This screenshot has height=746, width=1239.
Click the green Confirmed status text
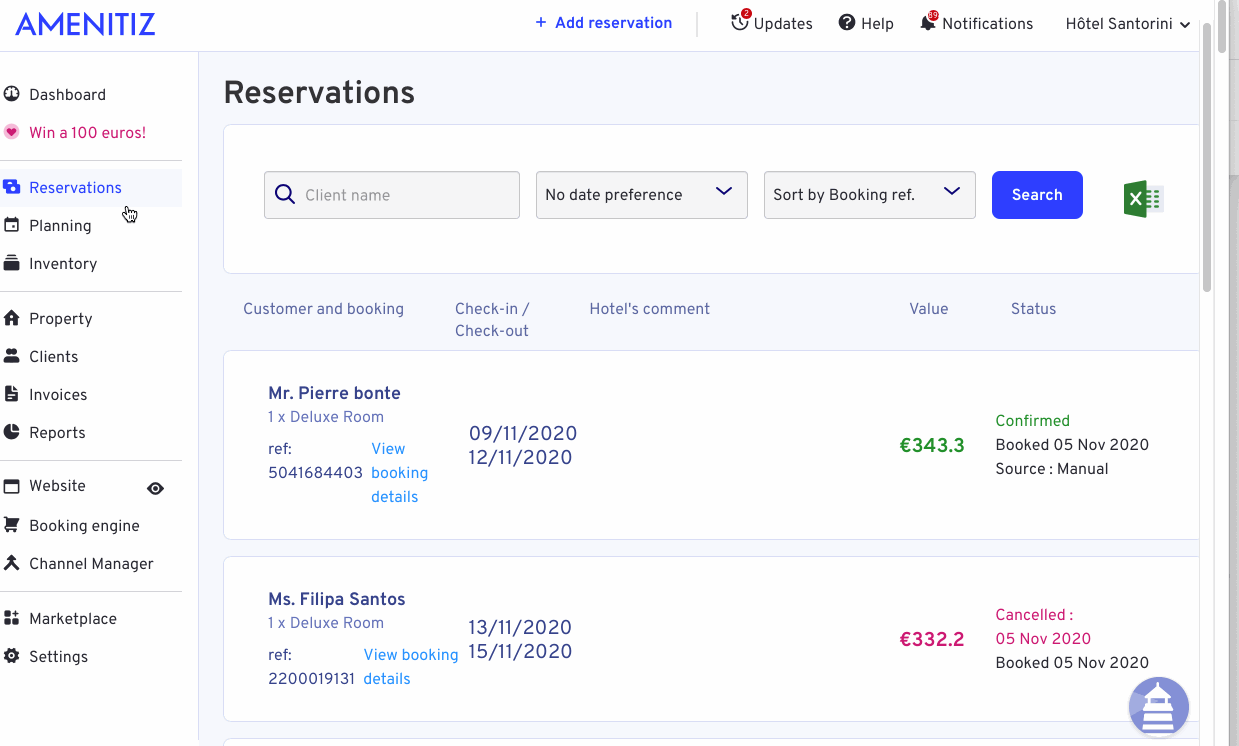point(1033,421)
